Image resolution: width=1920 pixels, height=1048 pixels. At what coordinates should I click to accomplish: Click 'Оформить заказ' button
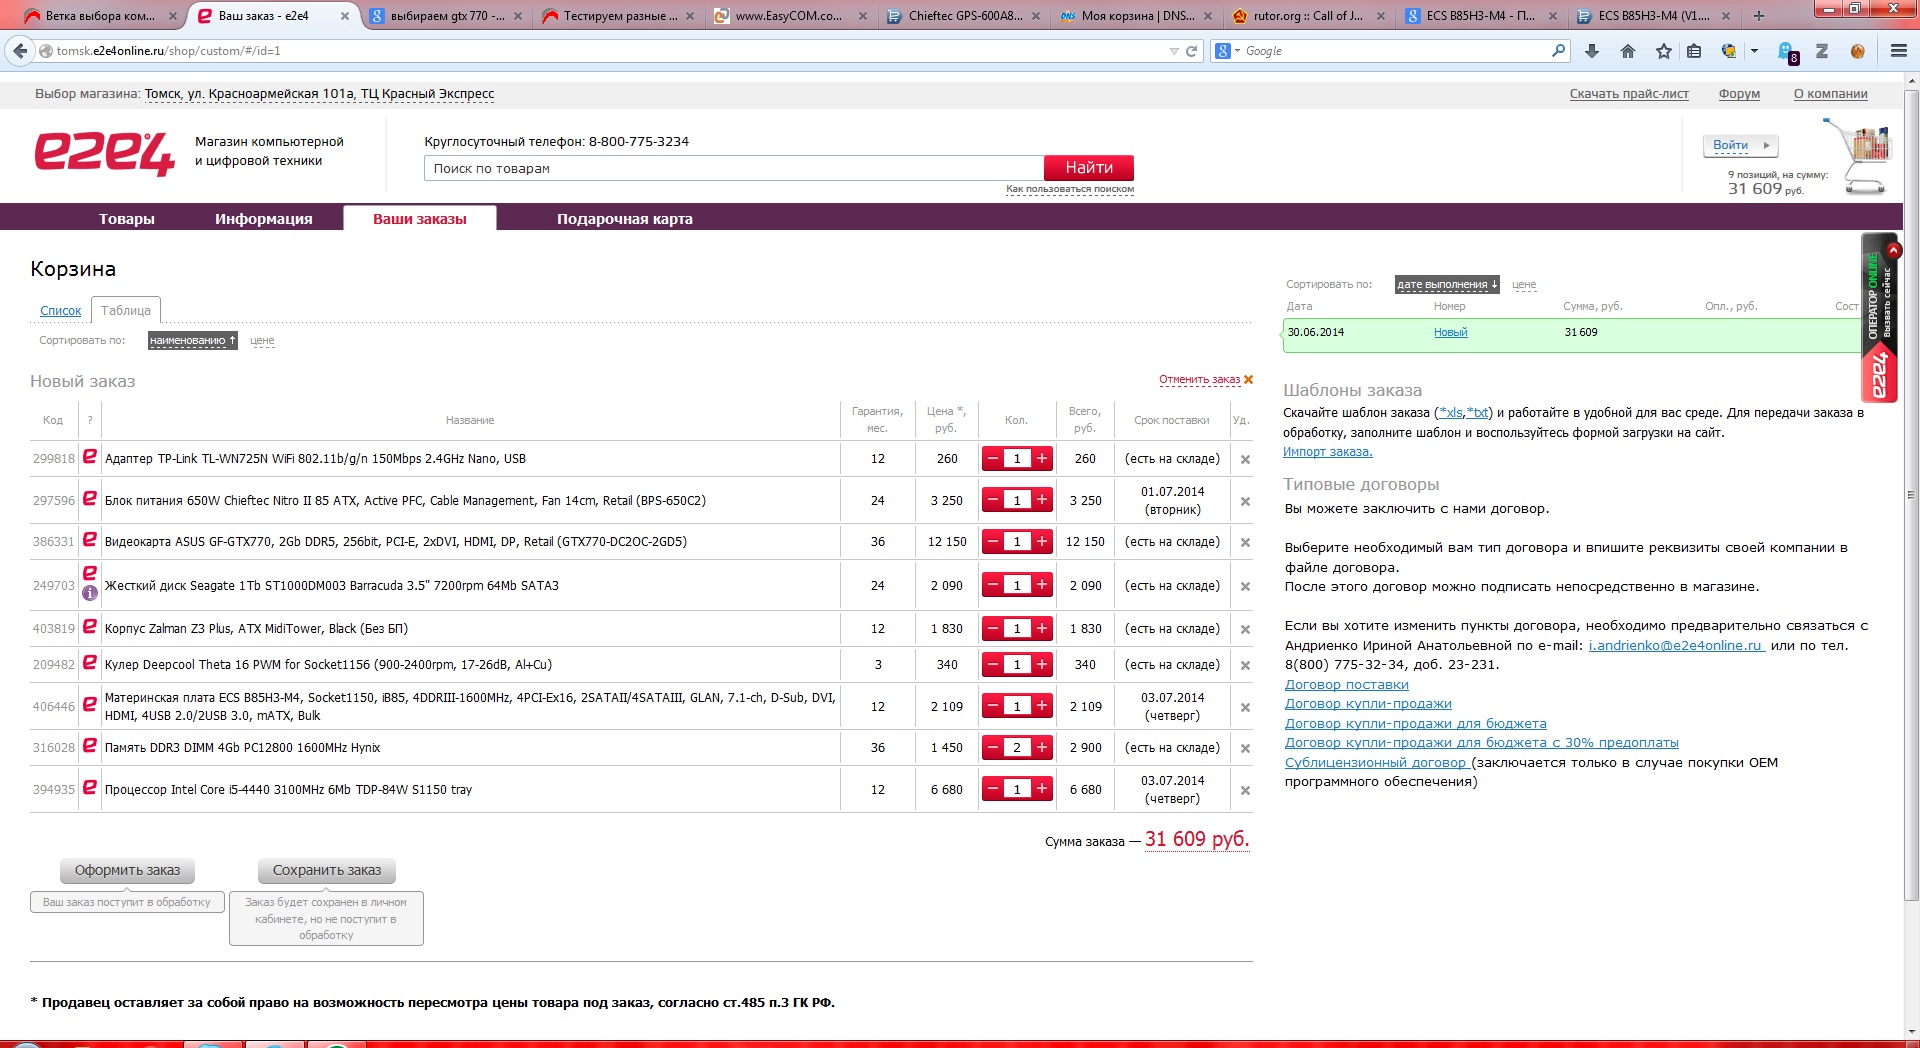click(x=127, y=871)
